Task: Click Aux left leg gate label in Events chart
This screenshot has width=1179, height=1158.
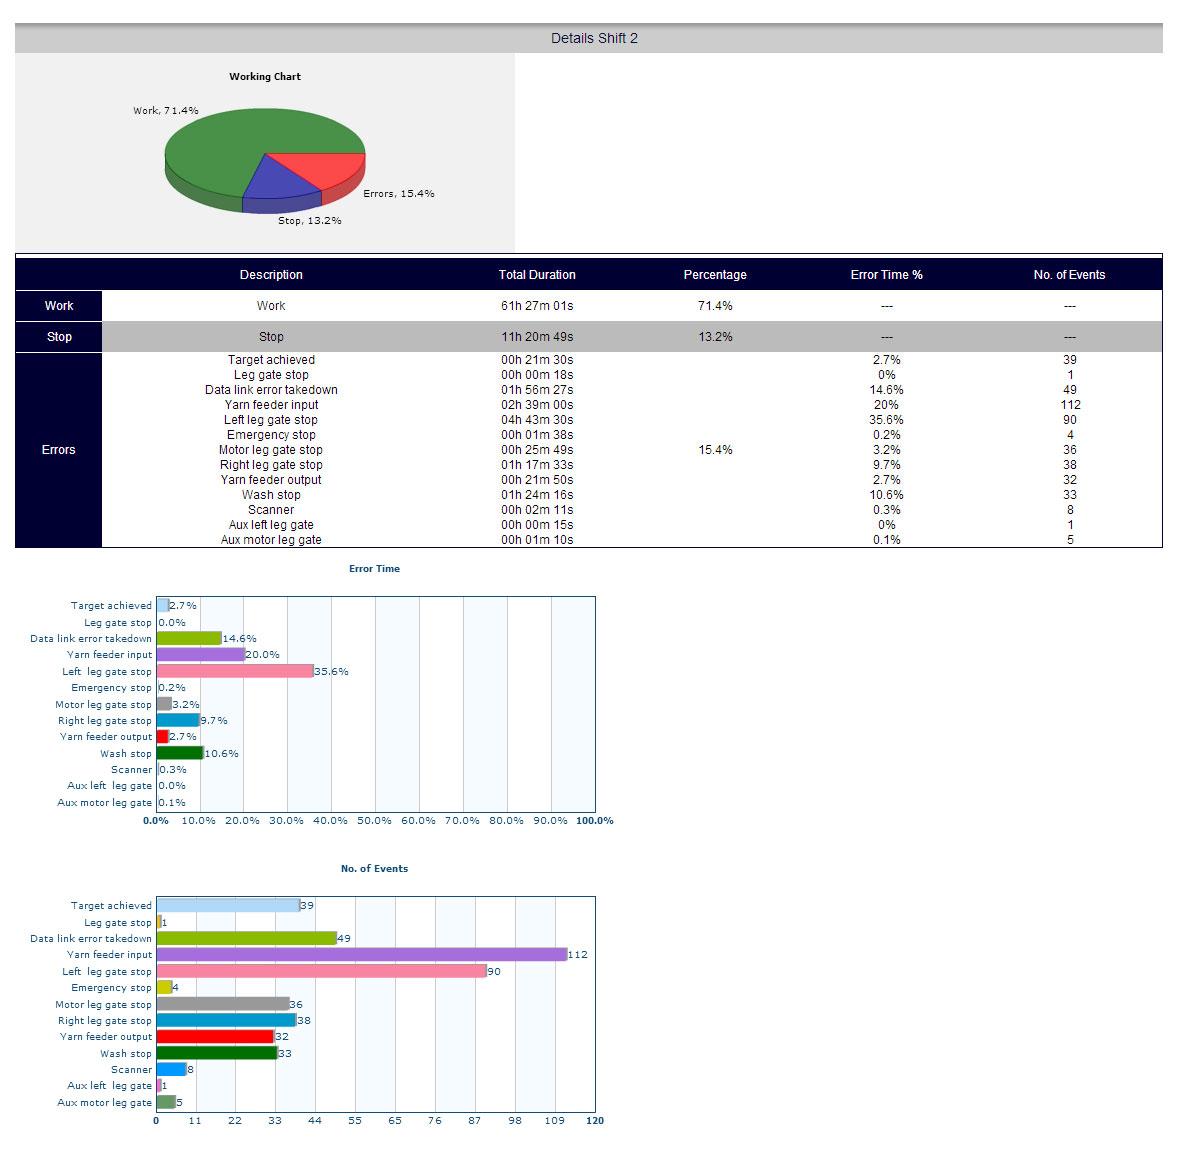Action: [109, 1086]
